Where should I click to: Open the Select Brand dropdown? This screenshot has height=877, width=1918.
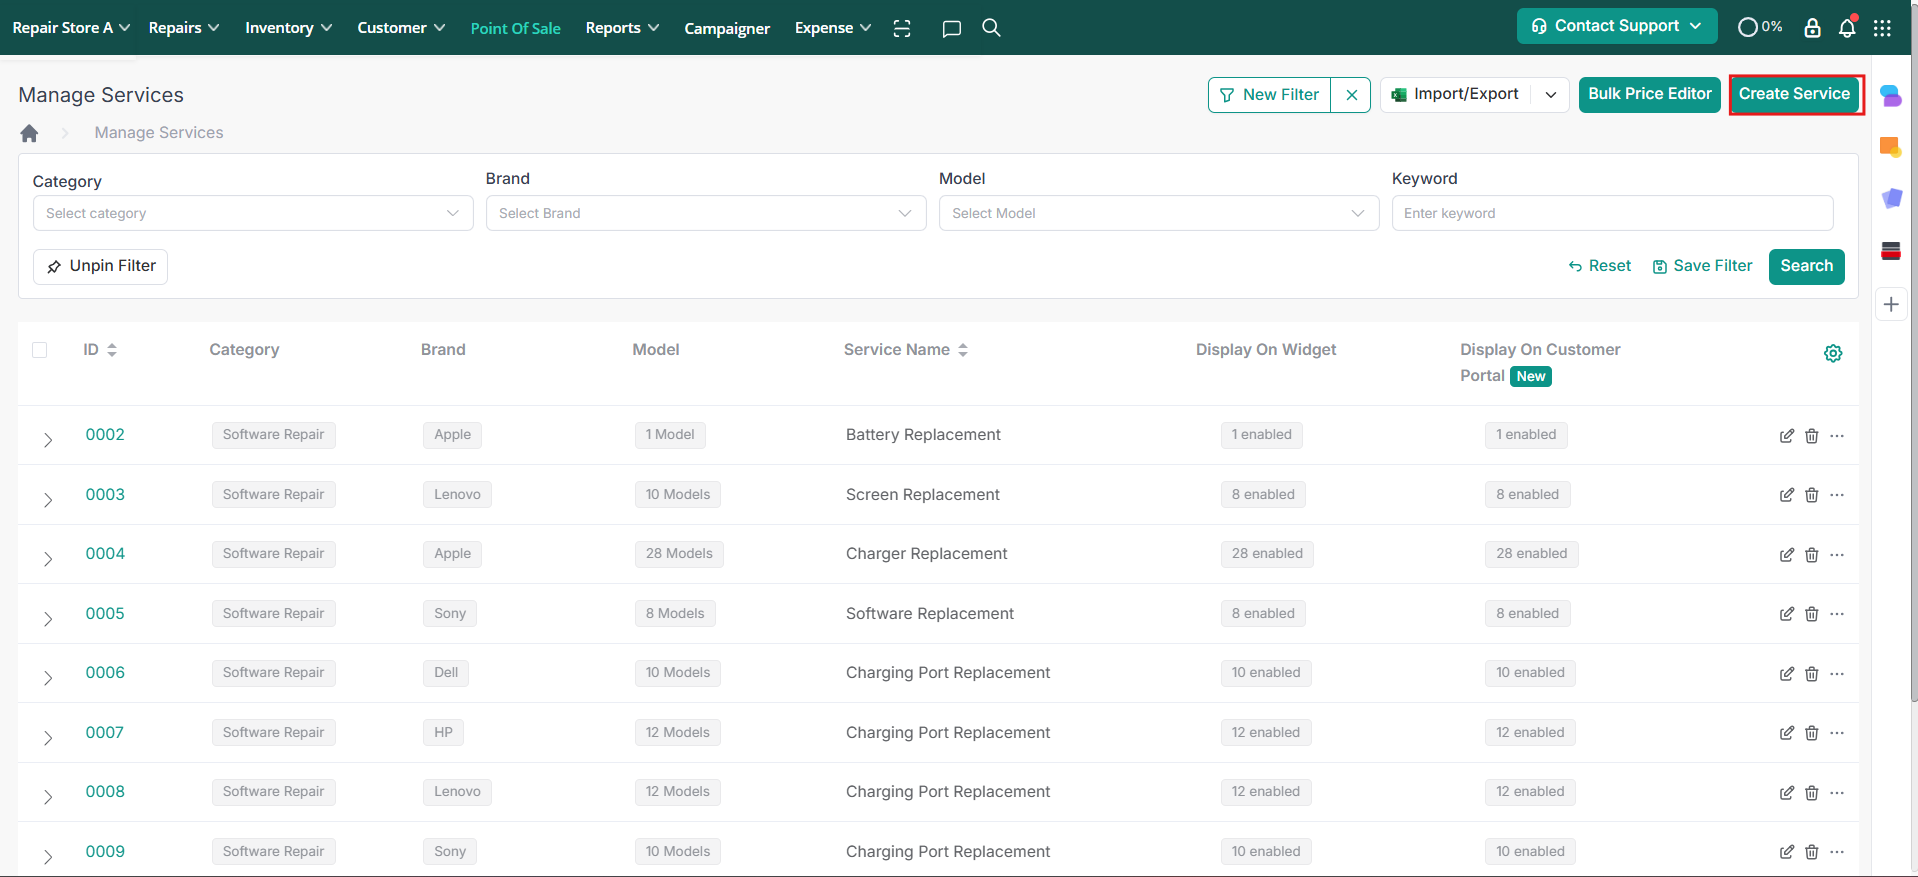(x=705, y=213)
